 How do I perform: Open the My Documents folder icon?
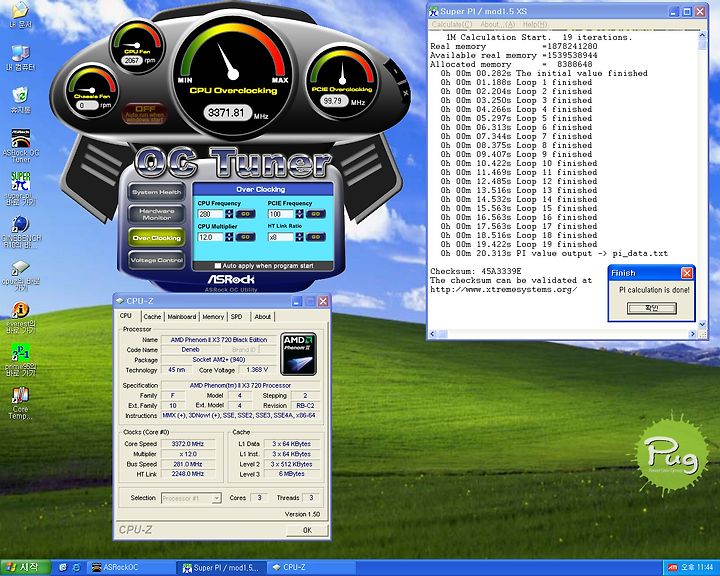click(21, 15)
